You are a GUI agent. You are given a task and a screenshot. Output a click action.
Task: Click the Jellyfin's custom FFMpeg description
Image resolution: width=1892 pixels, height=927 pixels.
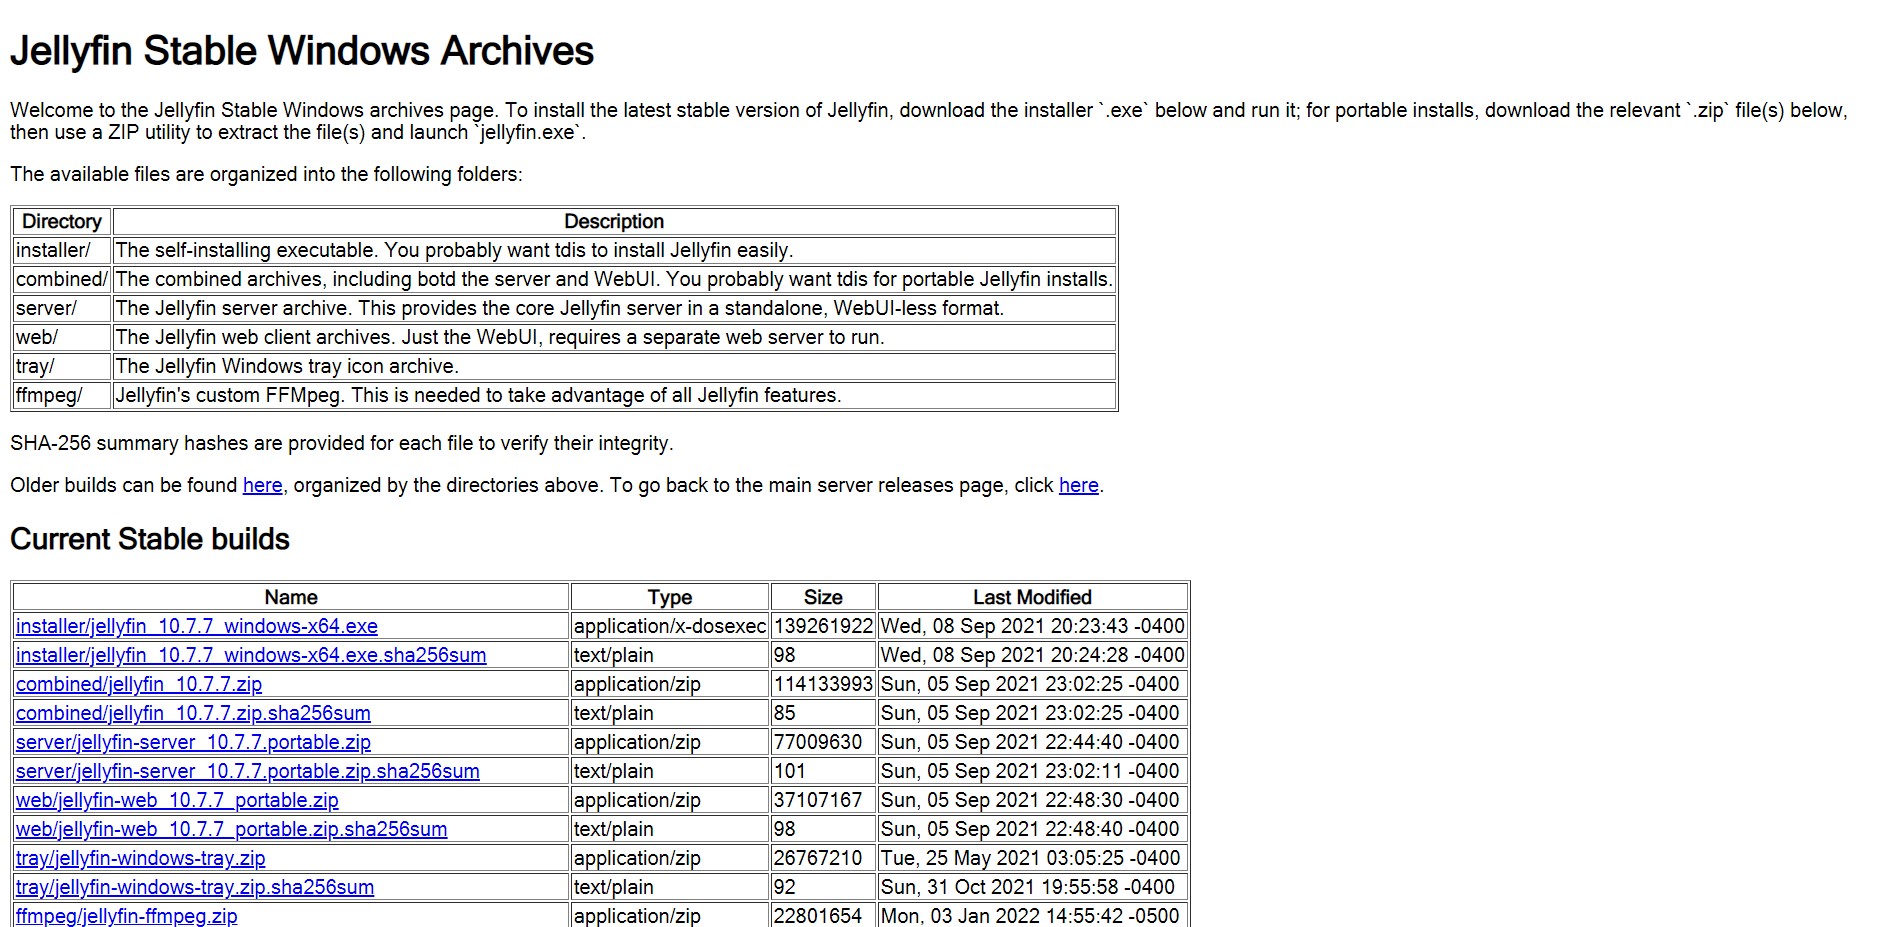click(x=614, y=395)
